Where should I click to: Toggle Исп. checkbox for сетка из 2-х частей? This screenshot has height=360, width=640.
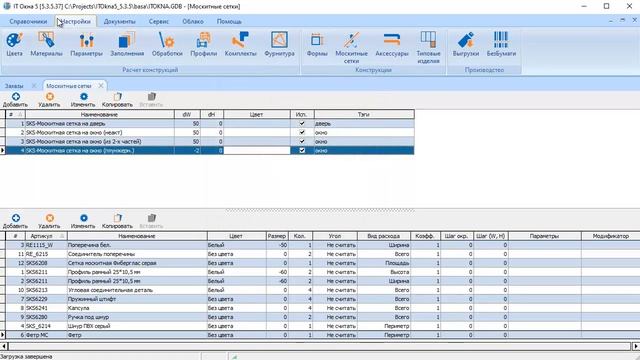(x=302, y=141)
